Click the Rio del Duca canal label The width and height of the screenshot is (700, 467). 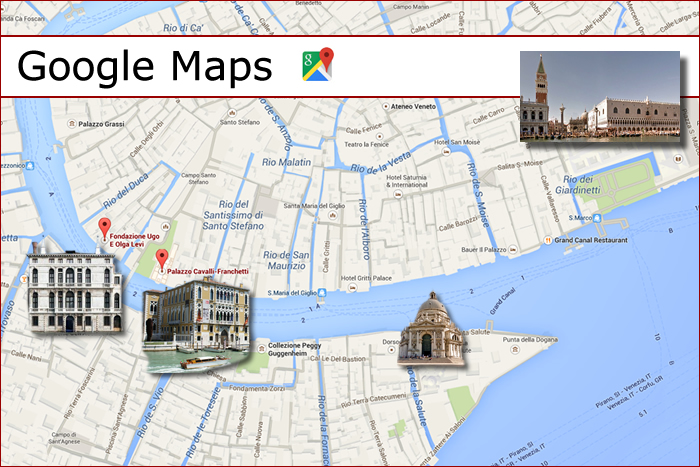click(x=125, y=191)
